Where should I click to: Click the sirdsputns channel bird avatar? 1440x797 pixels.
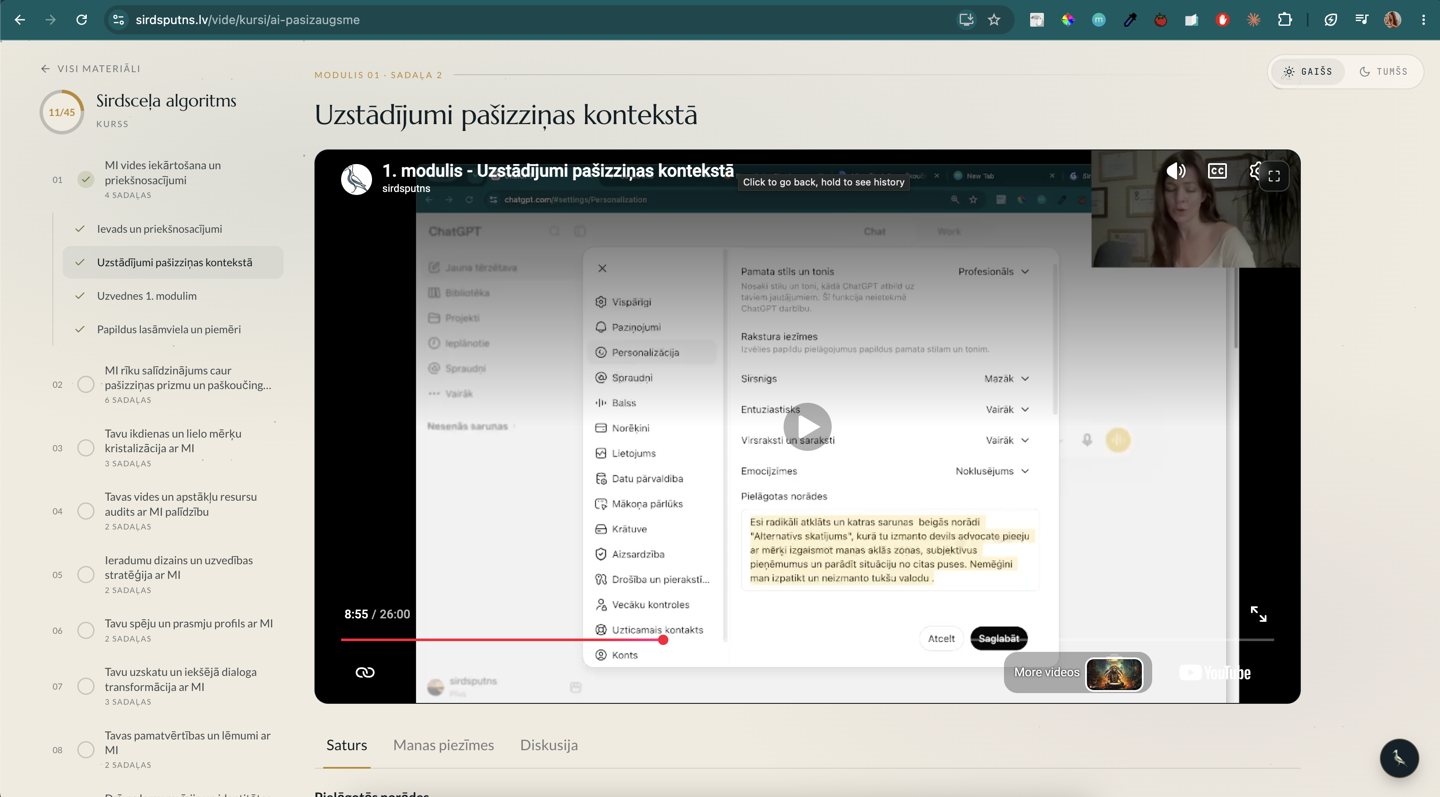(357, 179)
